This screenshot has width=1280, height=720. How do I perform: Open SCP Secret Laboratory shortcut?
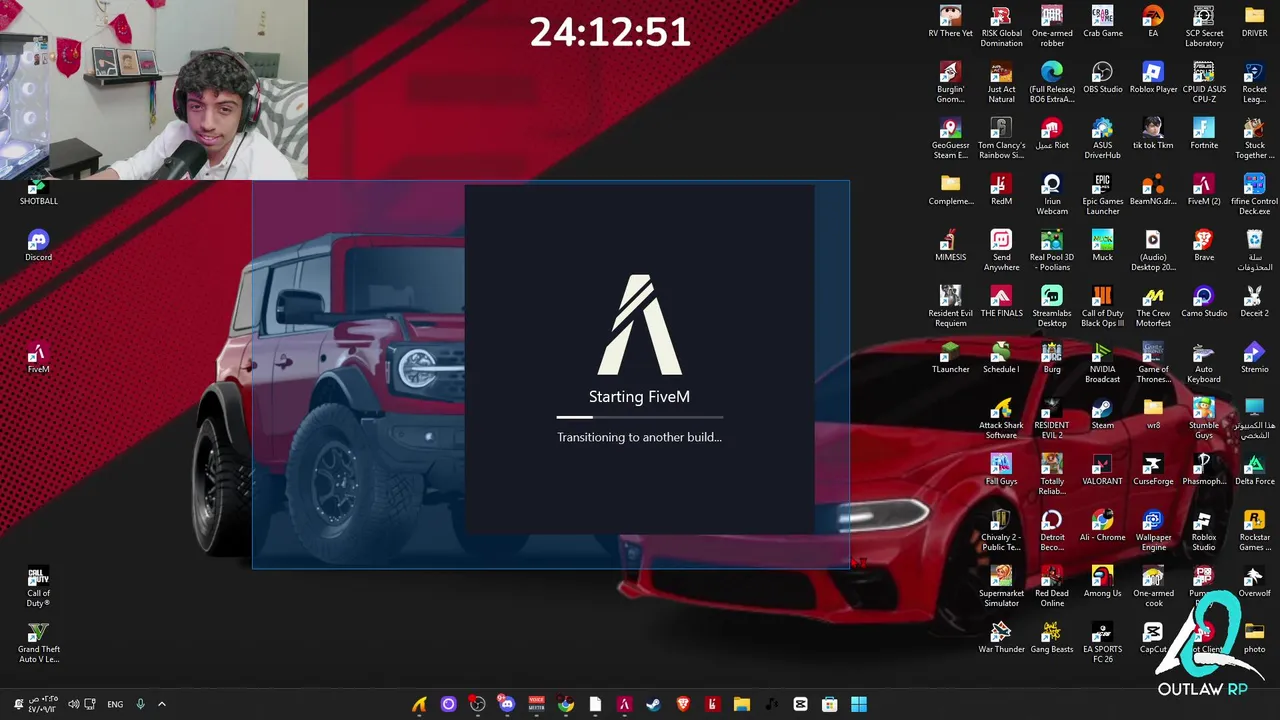(x=1204, y=26)
